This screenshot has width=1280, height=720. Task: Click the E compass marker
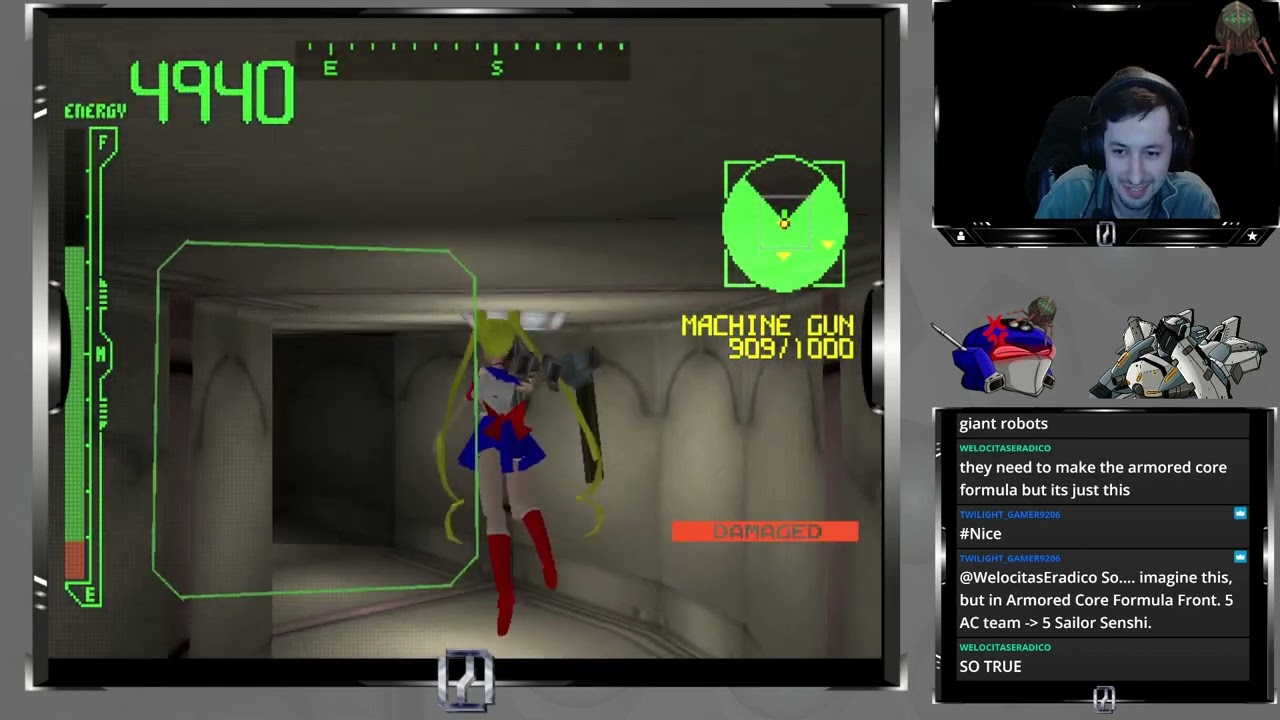coord(330,68)
